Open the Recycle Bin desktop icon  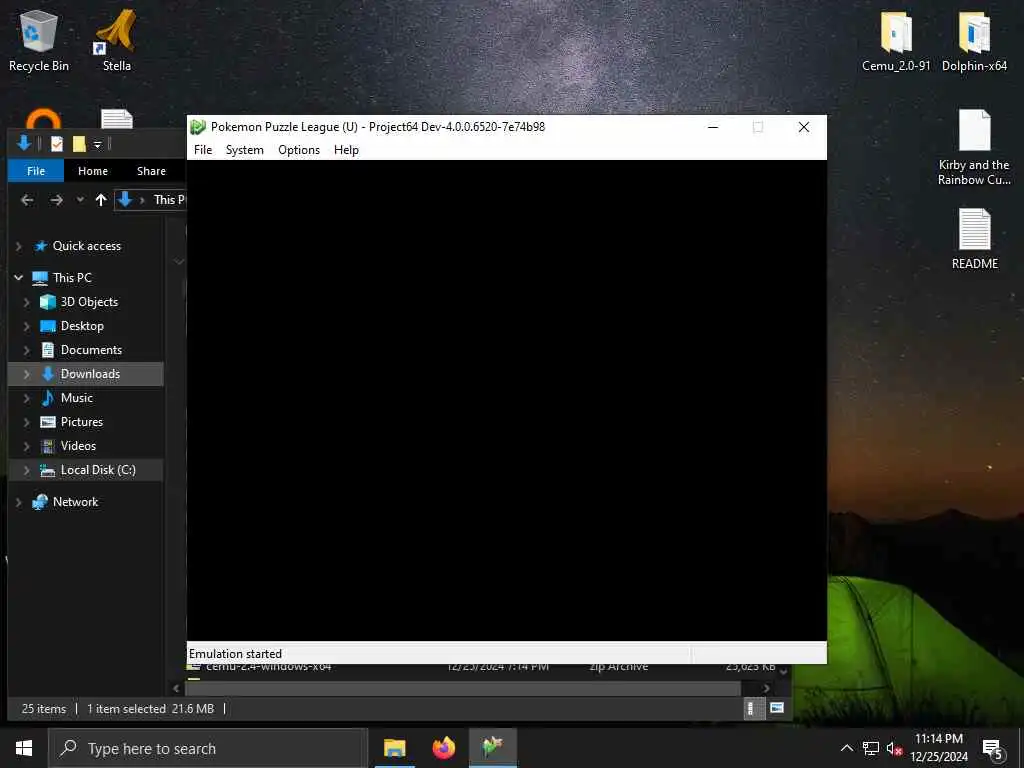coord(39,39)
